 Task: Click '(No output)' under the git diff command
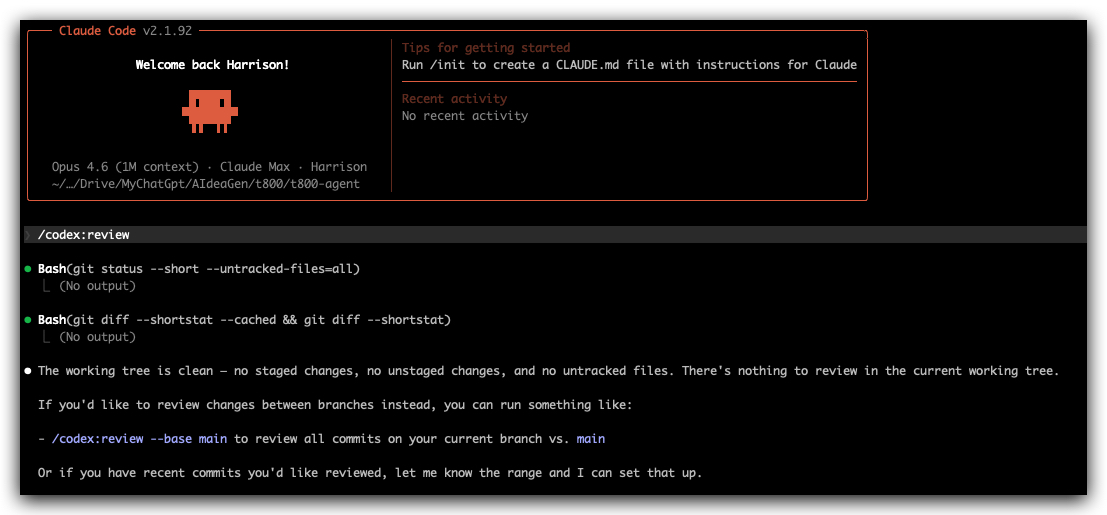[97, 337]
